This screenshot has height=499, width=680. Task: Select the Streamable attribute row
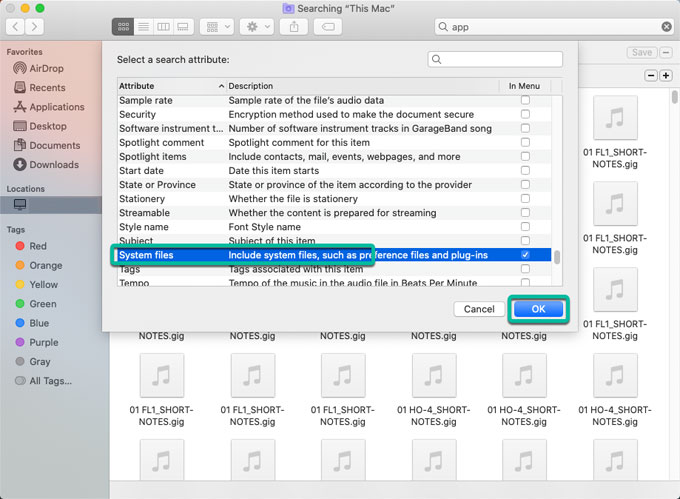(x=334, y=213)
